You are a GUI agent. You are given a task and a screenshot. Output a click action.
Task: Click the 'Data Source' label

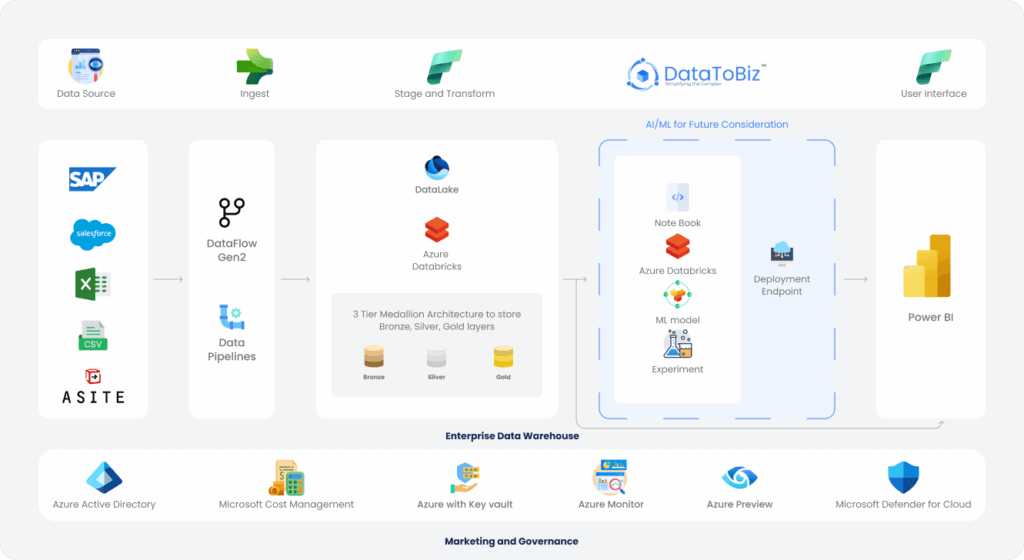[86, 94]
